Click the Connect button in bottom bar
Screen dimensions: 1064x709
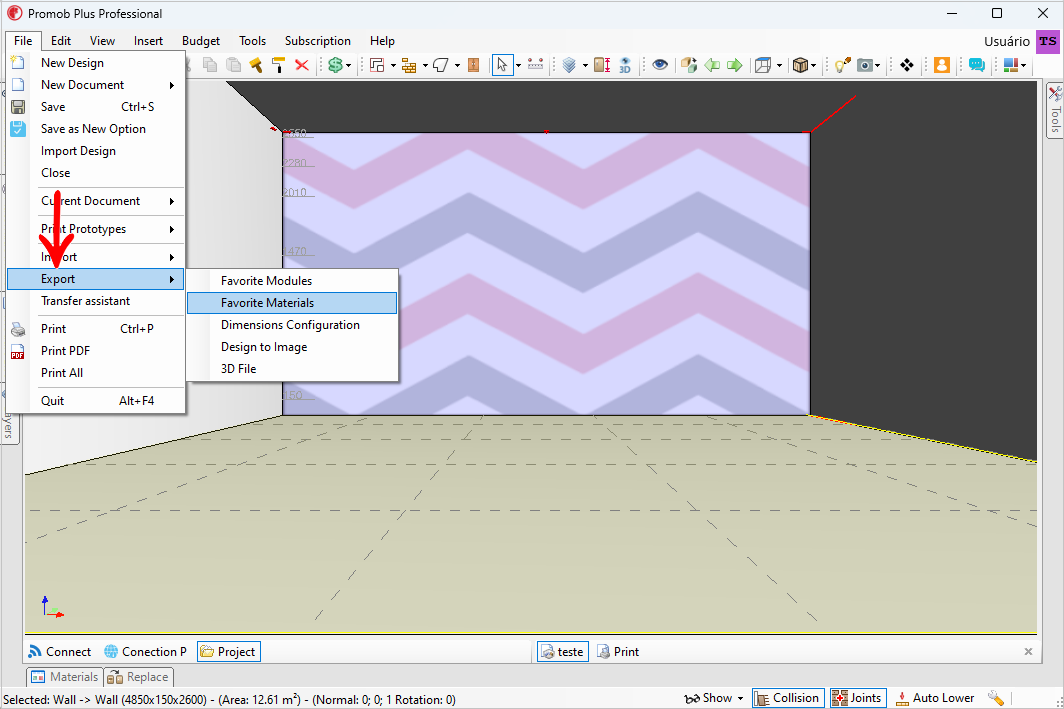(60, 651)
